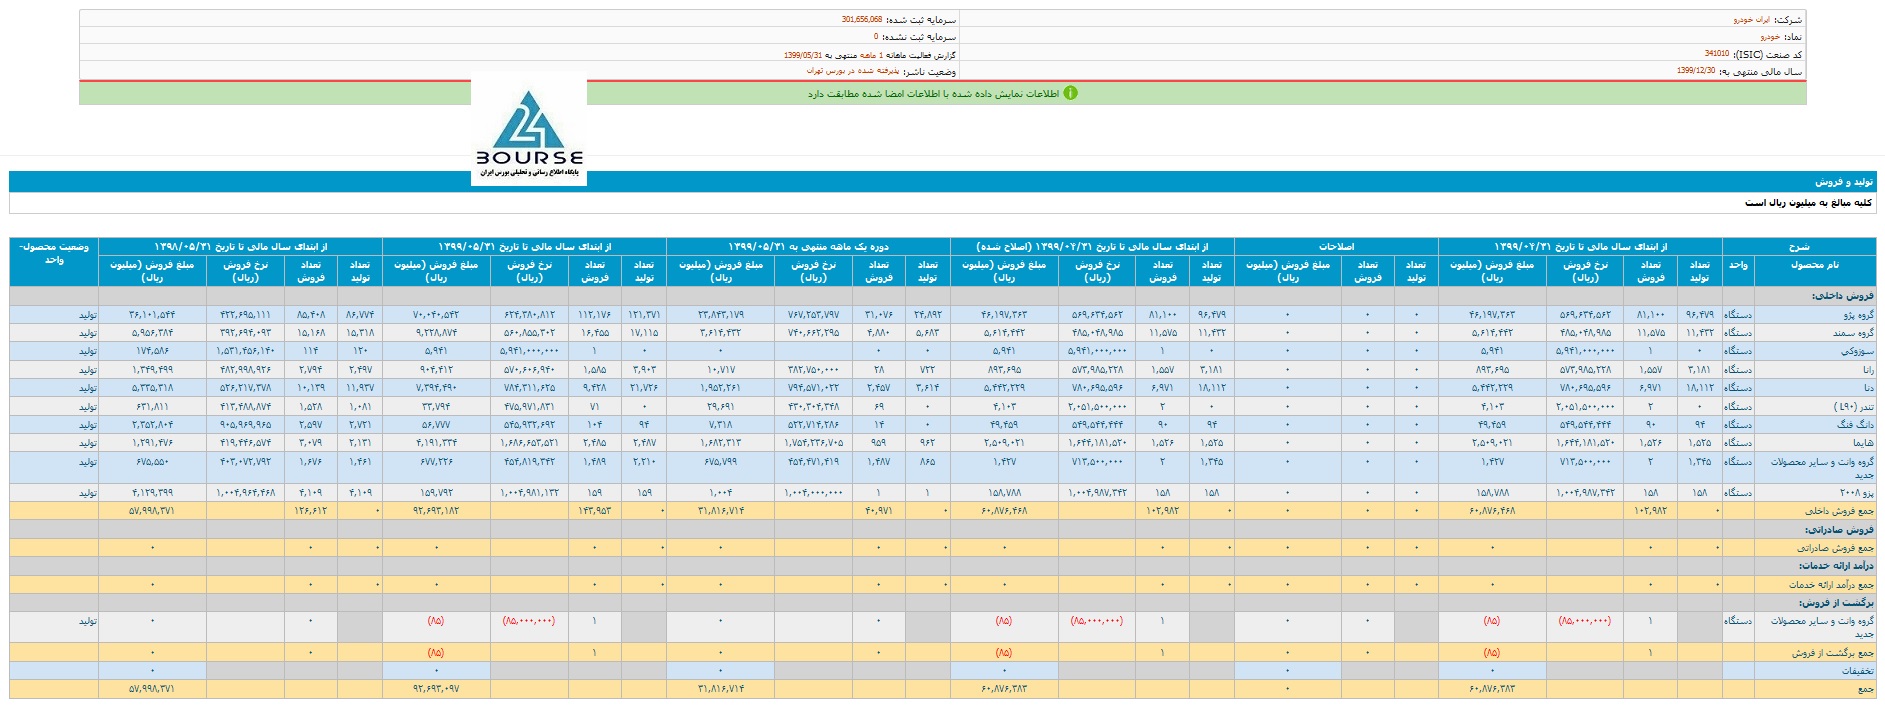
Task: Click "گروه وانت و سایر محصولات جدید" under برگشت از فروش
Action: pyautogui.click(x=1823, y=627)
